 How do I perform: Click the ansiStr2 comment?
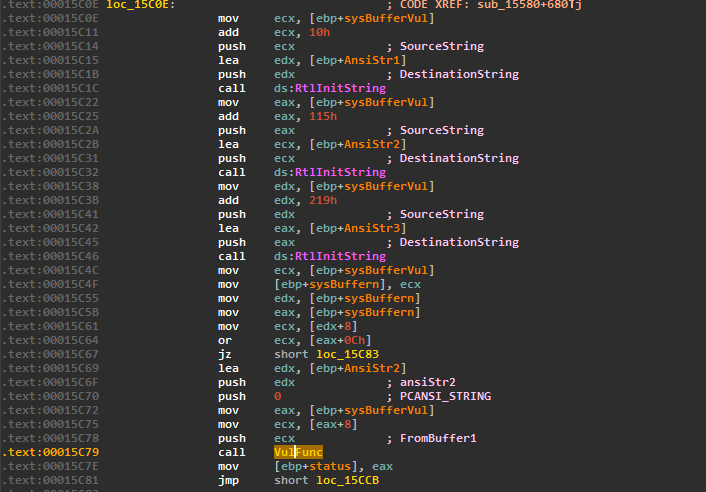point(428,382)
